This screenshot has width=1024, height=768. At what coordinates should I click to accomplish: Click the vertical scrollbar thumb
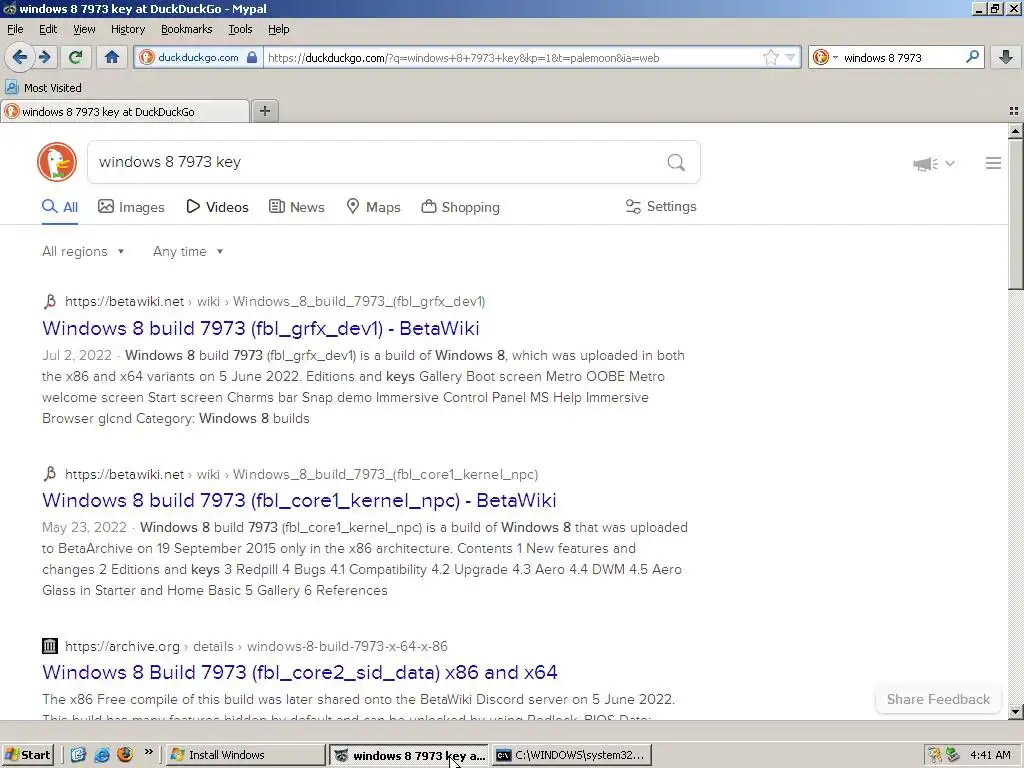[1015, 214]
